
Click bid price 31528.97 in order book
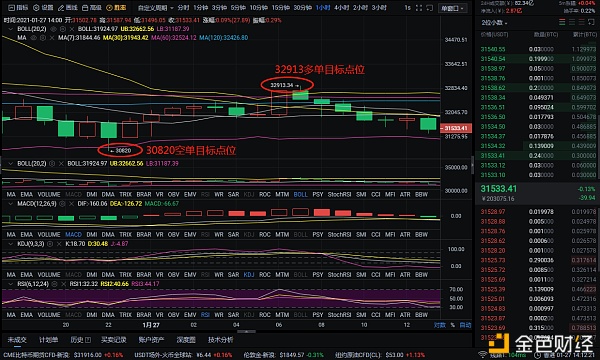coord(493,212)
